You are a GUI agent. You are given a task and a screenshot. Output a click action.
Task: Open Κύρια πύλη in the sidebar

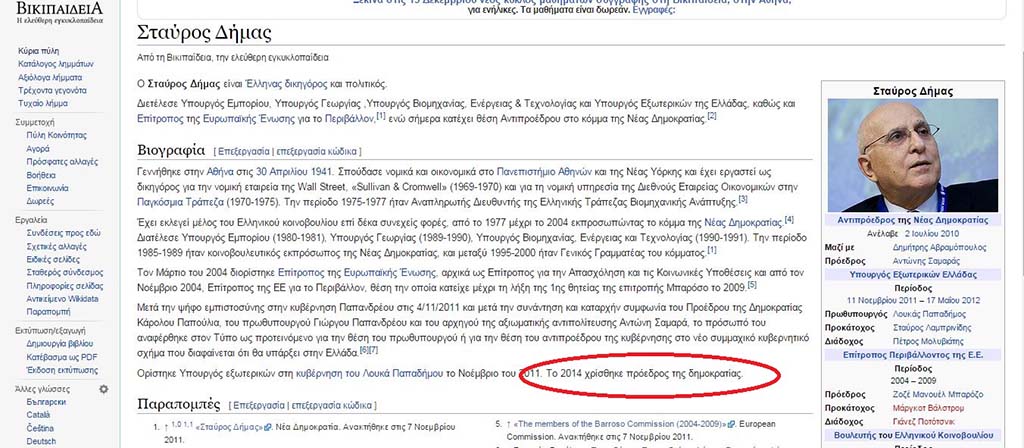point(39,50)
